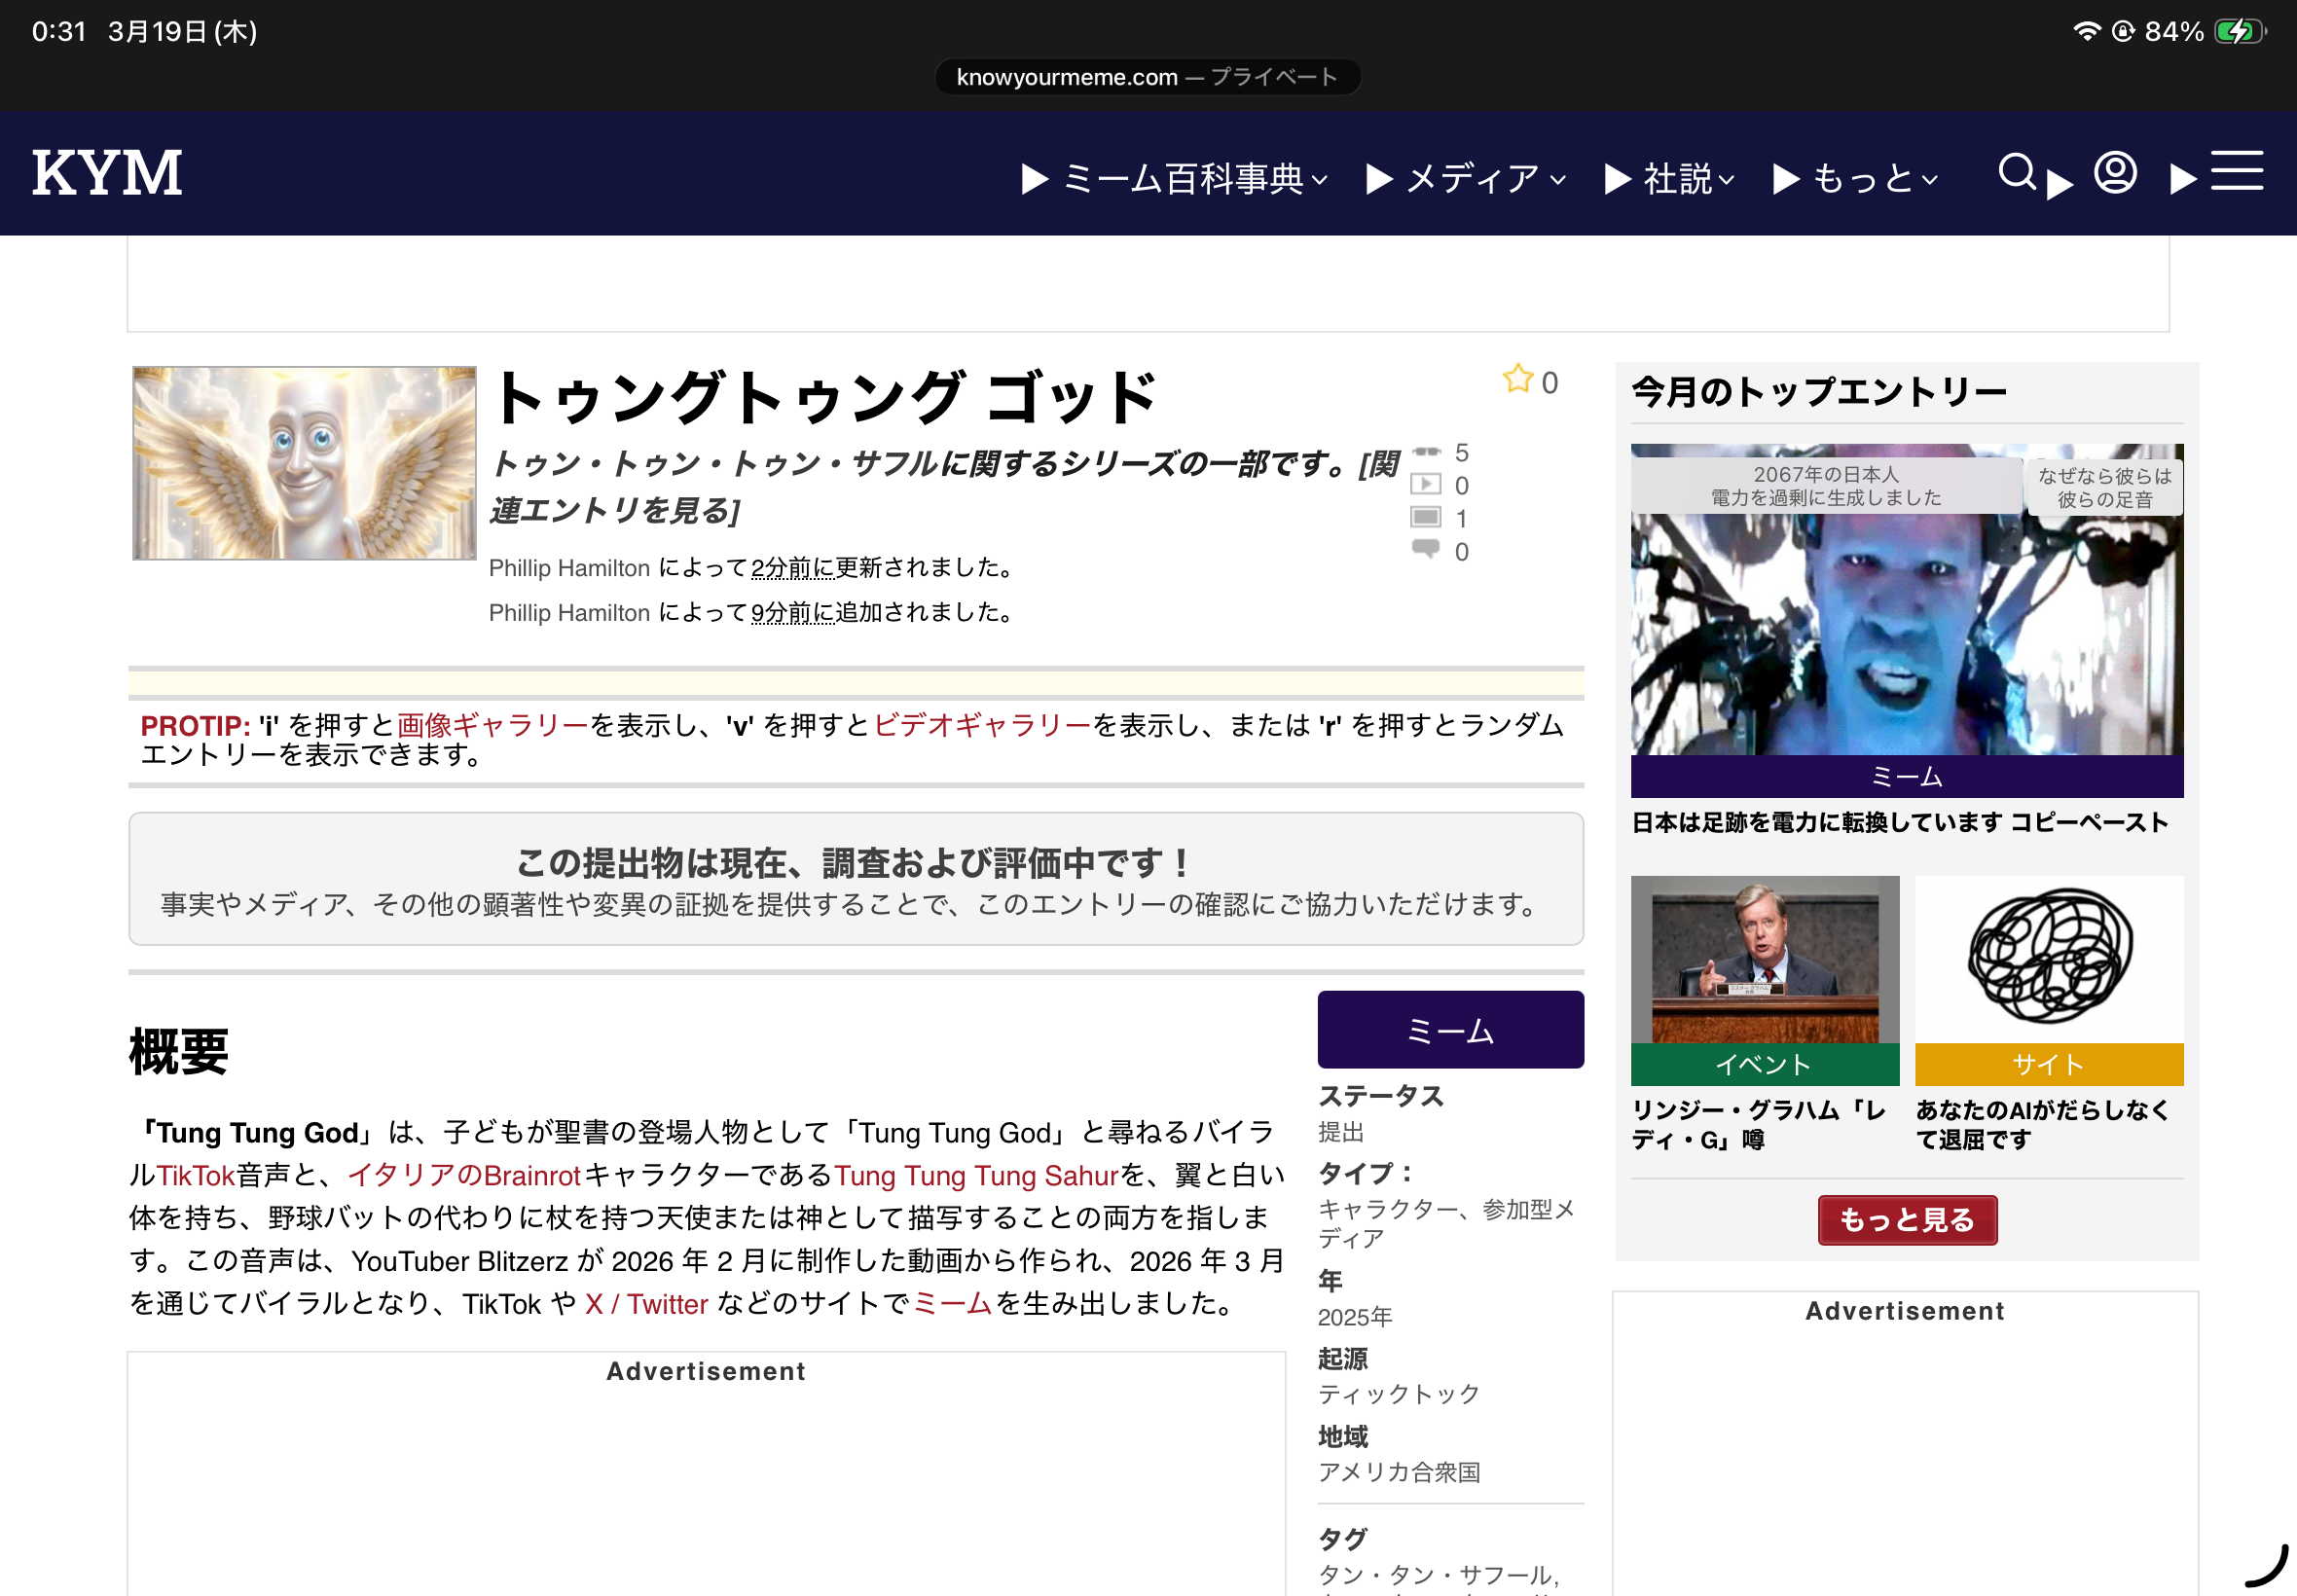Expand the ミーム百科事典 dropdown

pos(1185,177)
